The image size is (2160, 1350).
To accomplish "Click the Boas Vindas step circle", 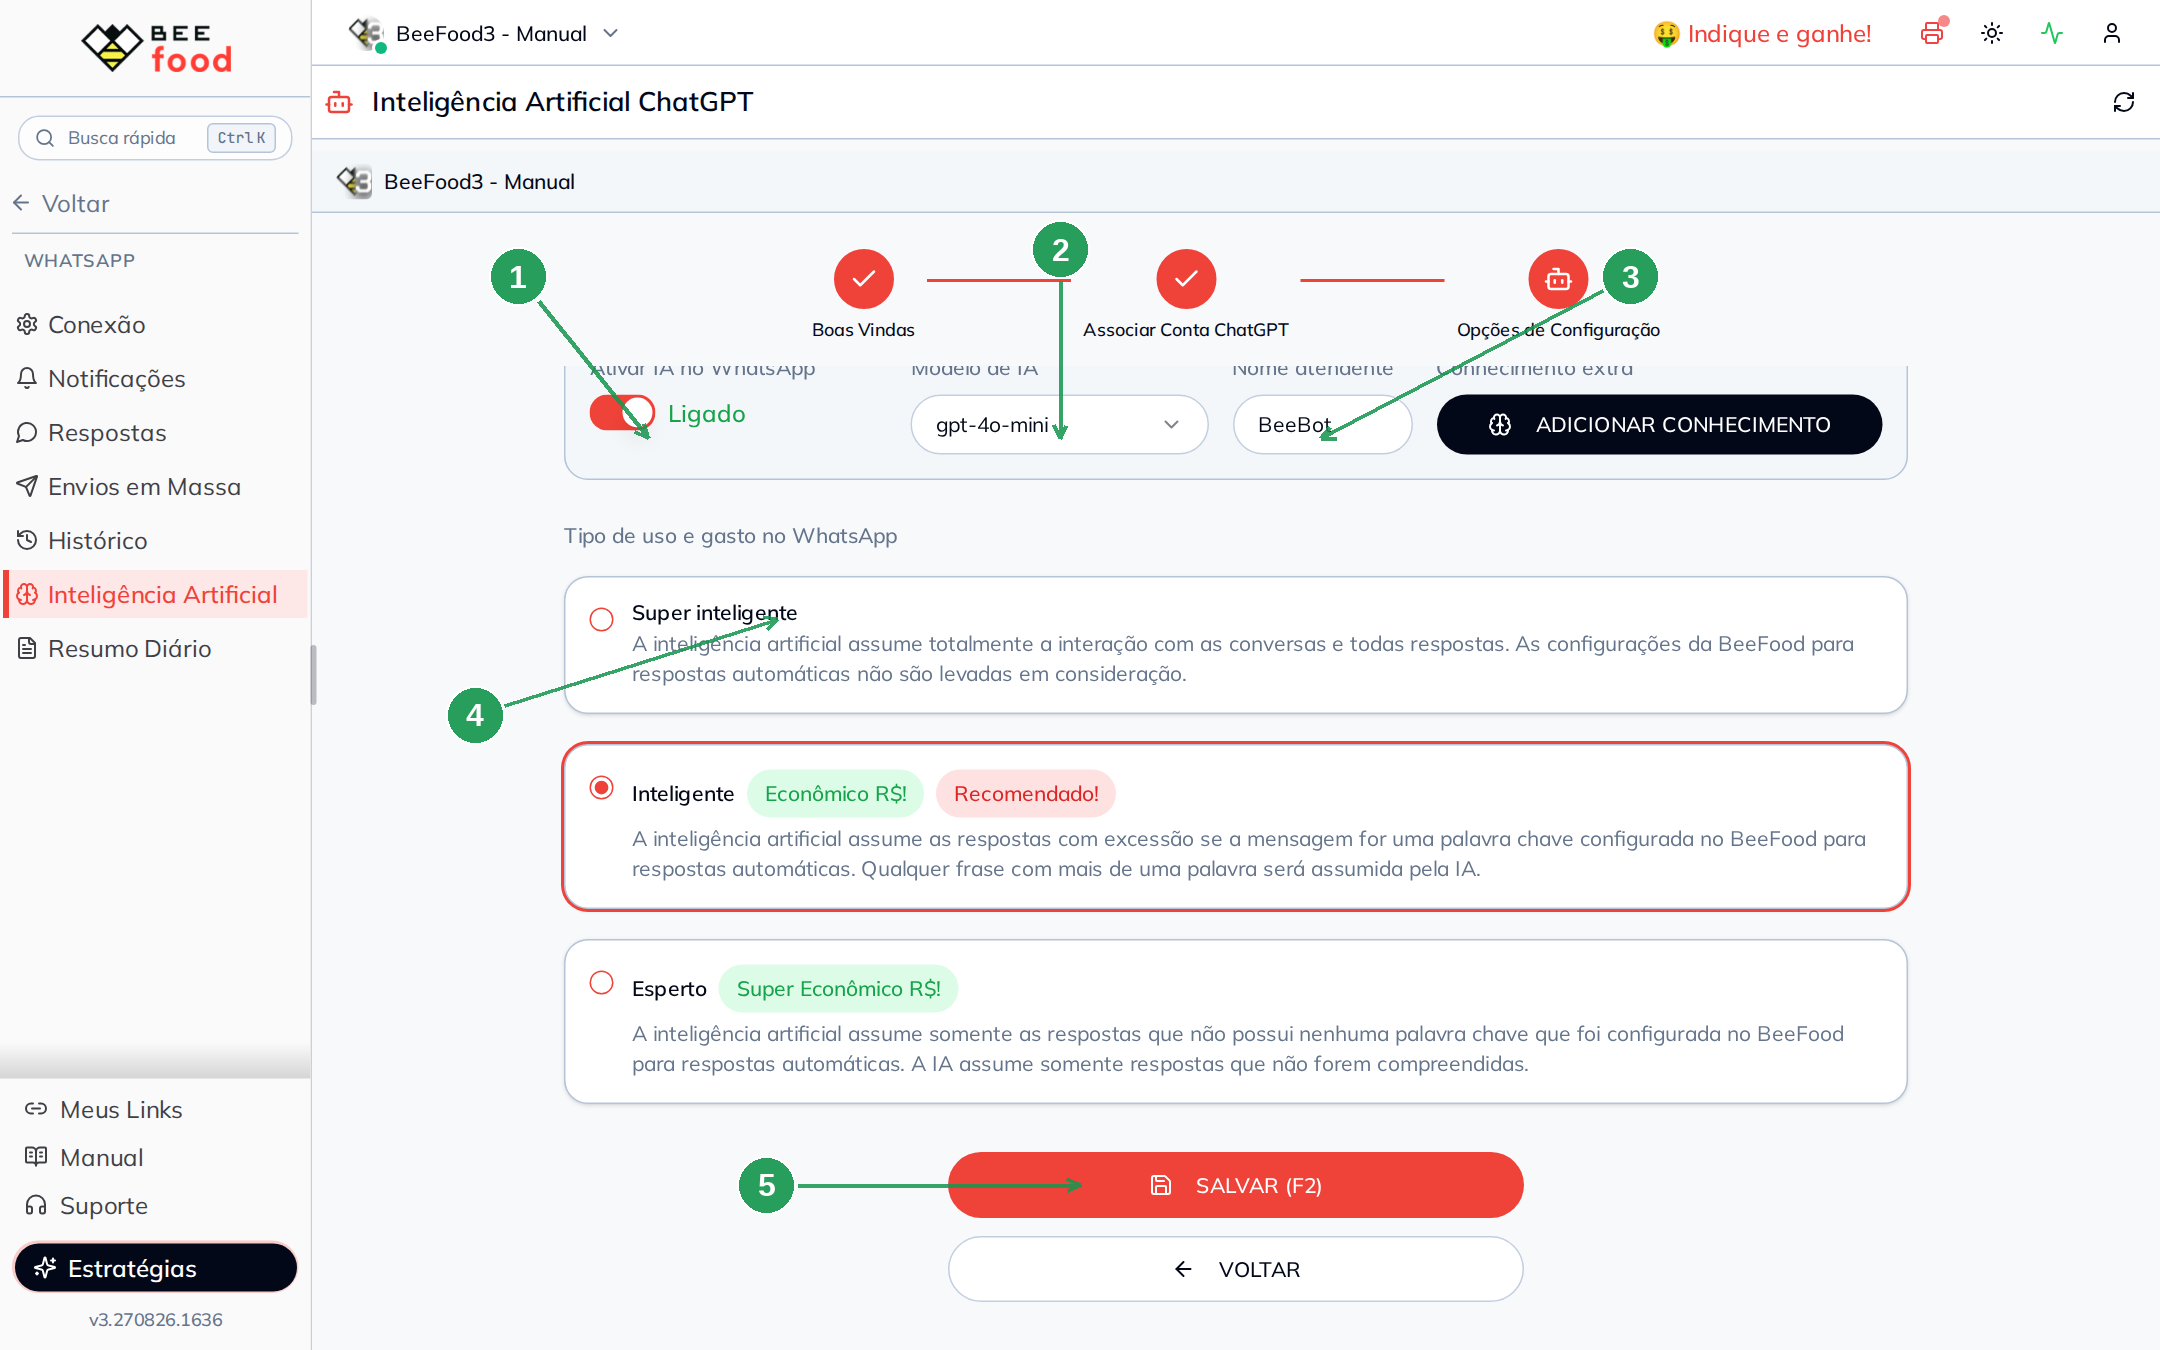I will point(864,279).
